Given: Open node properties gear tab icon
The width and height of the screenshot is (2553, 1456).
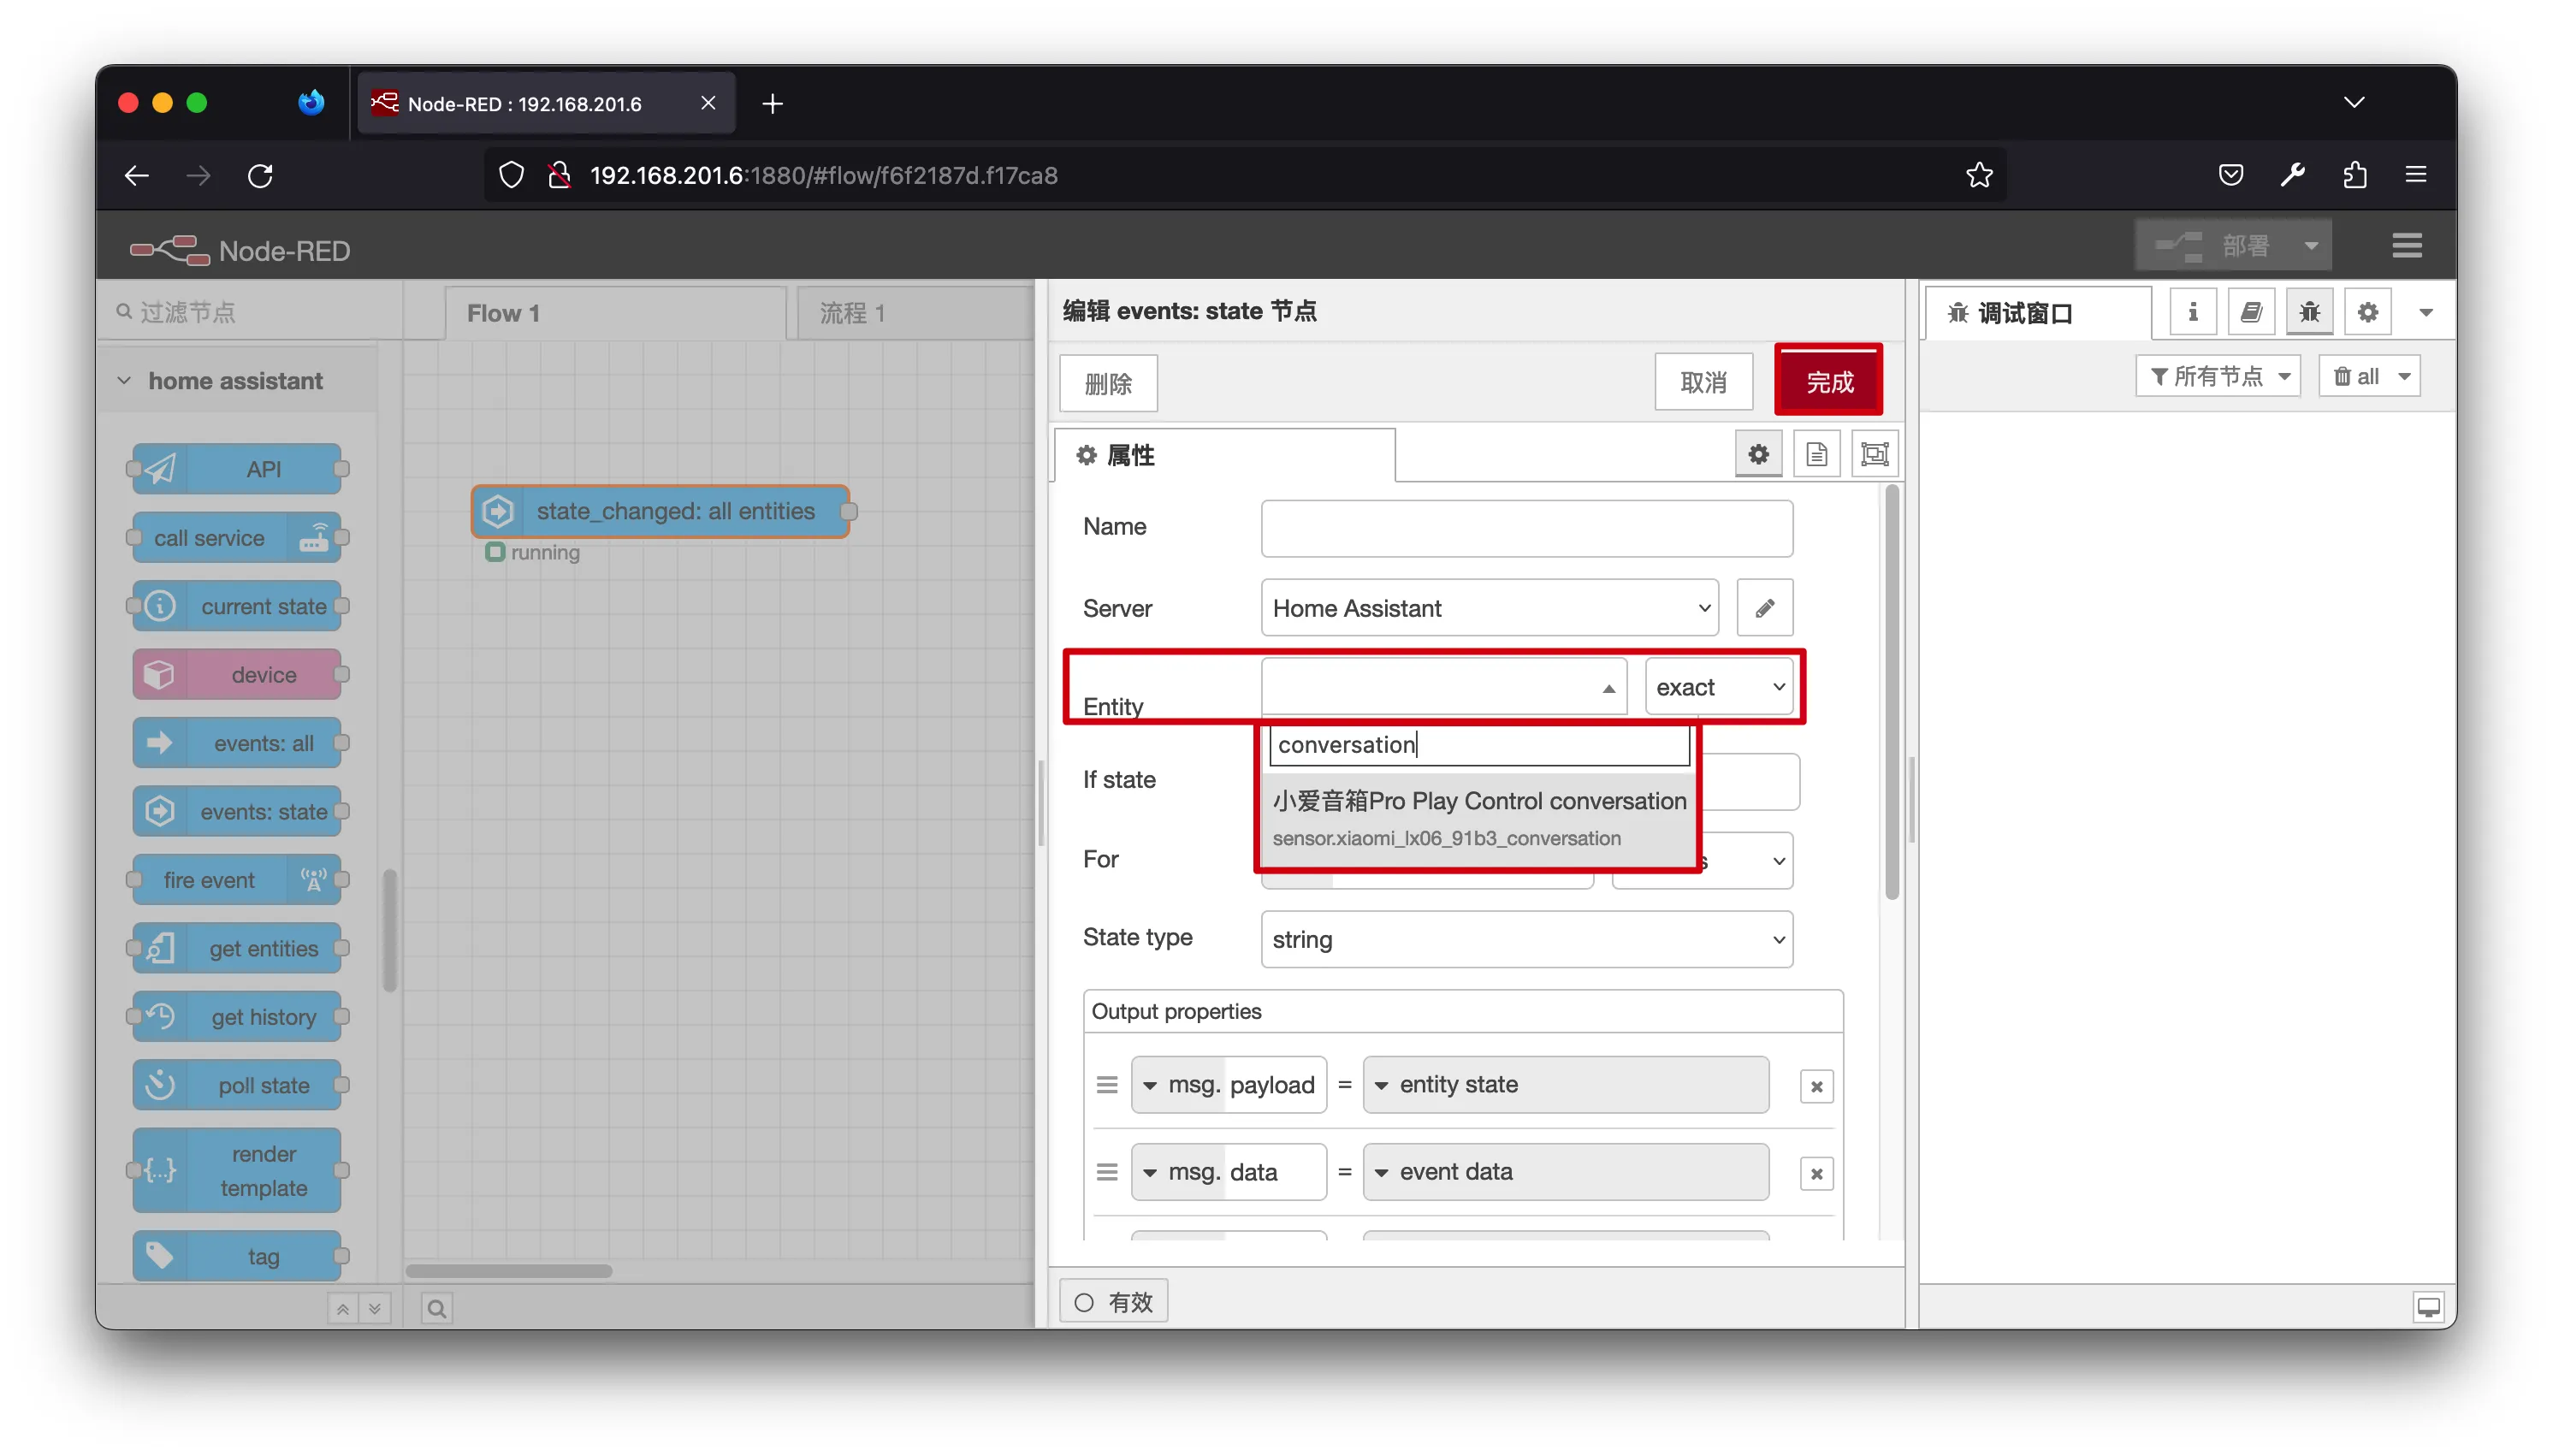Looking at the screenshot, I should [1759, 455].
